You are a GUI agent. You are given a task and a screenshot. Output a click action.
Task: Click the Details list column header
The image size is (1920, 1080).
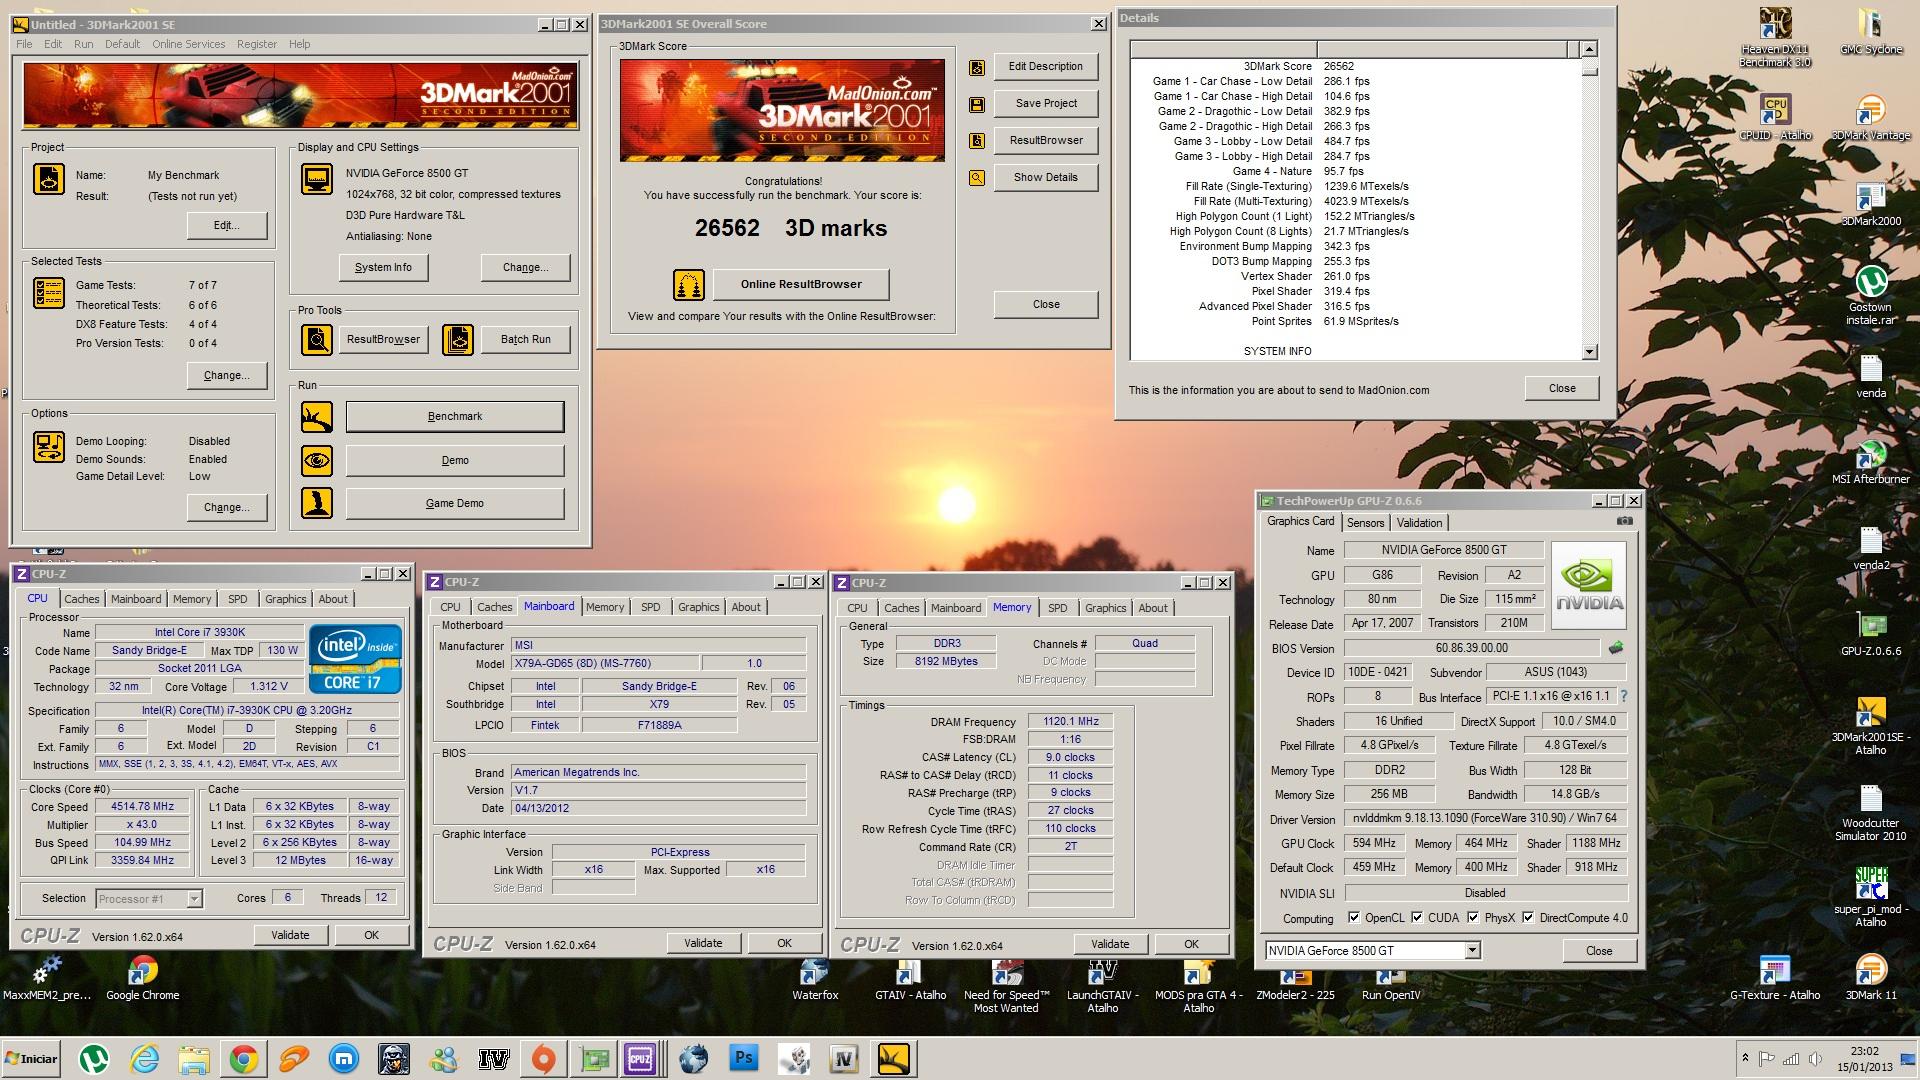1354,49
